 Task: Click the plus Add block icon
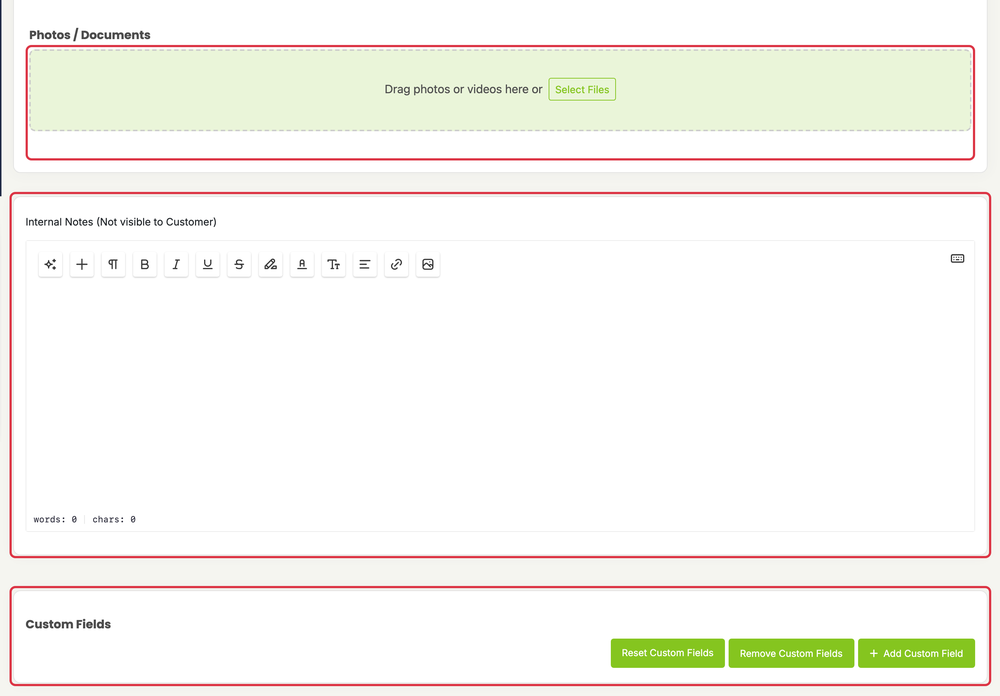(82, 264)
